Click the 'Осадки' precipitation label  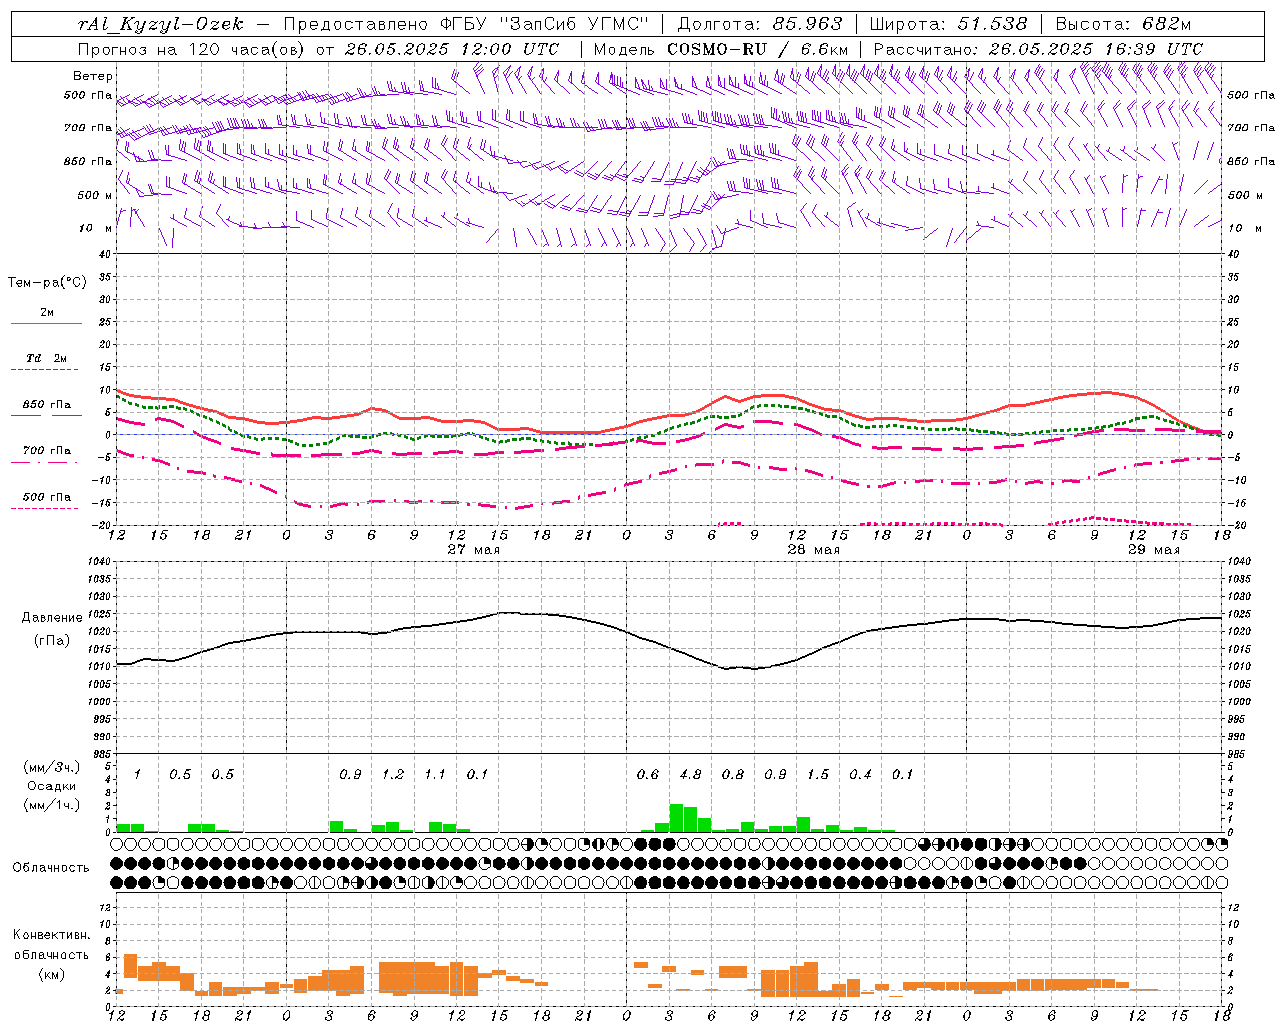pos(50,786)
